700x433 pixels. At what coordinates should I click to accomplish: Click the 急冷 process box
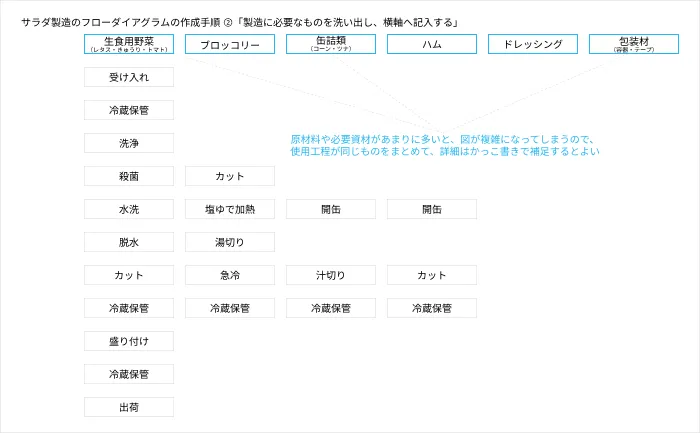point(230,275)
